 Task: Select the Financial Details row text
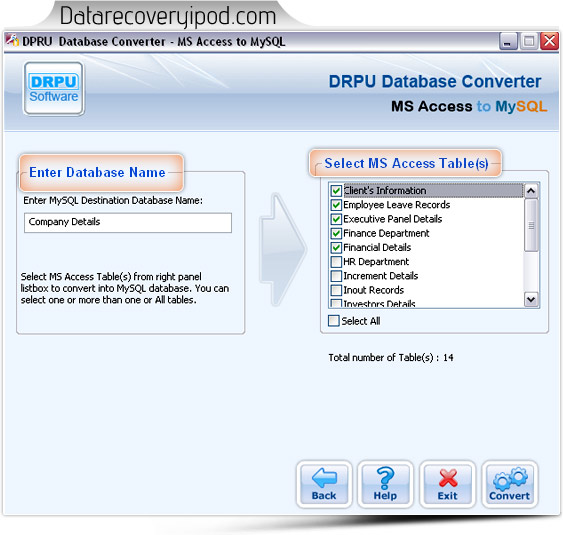click(x=377, y=247)
